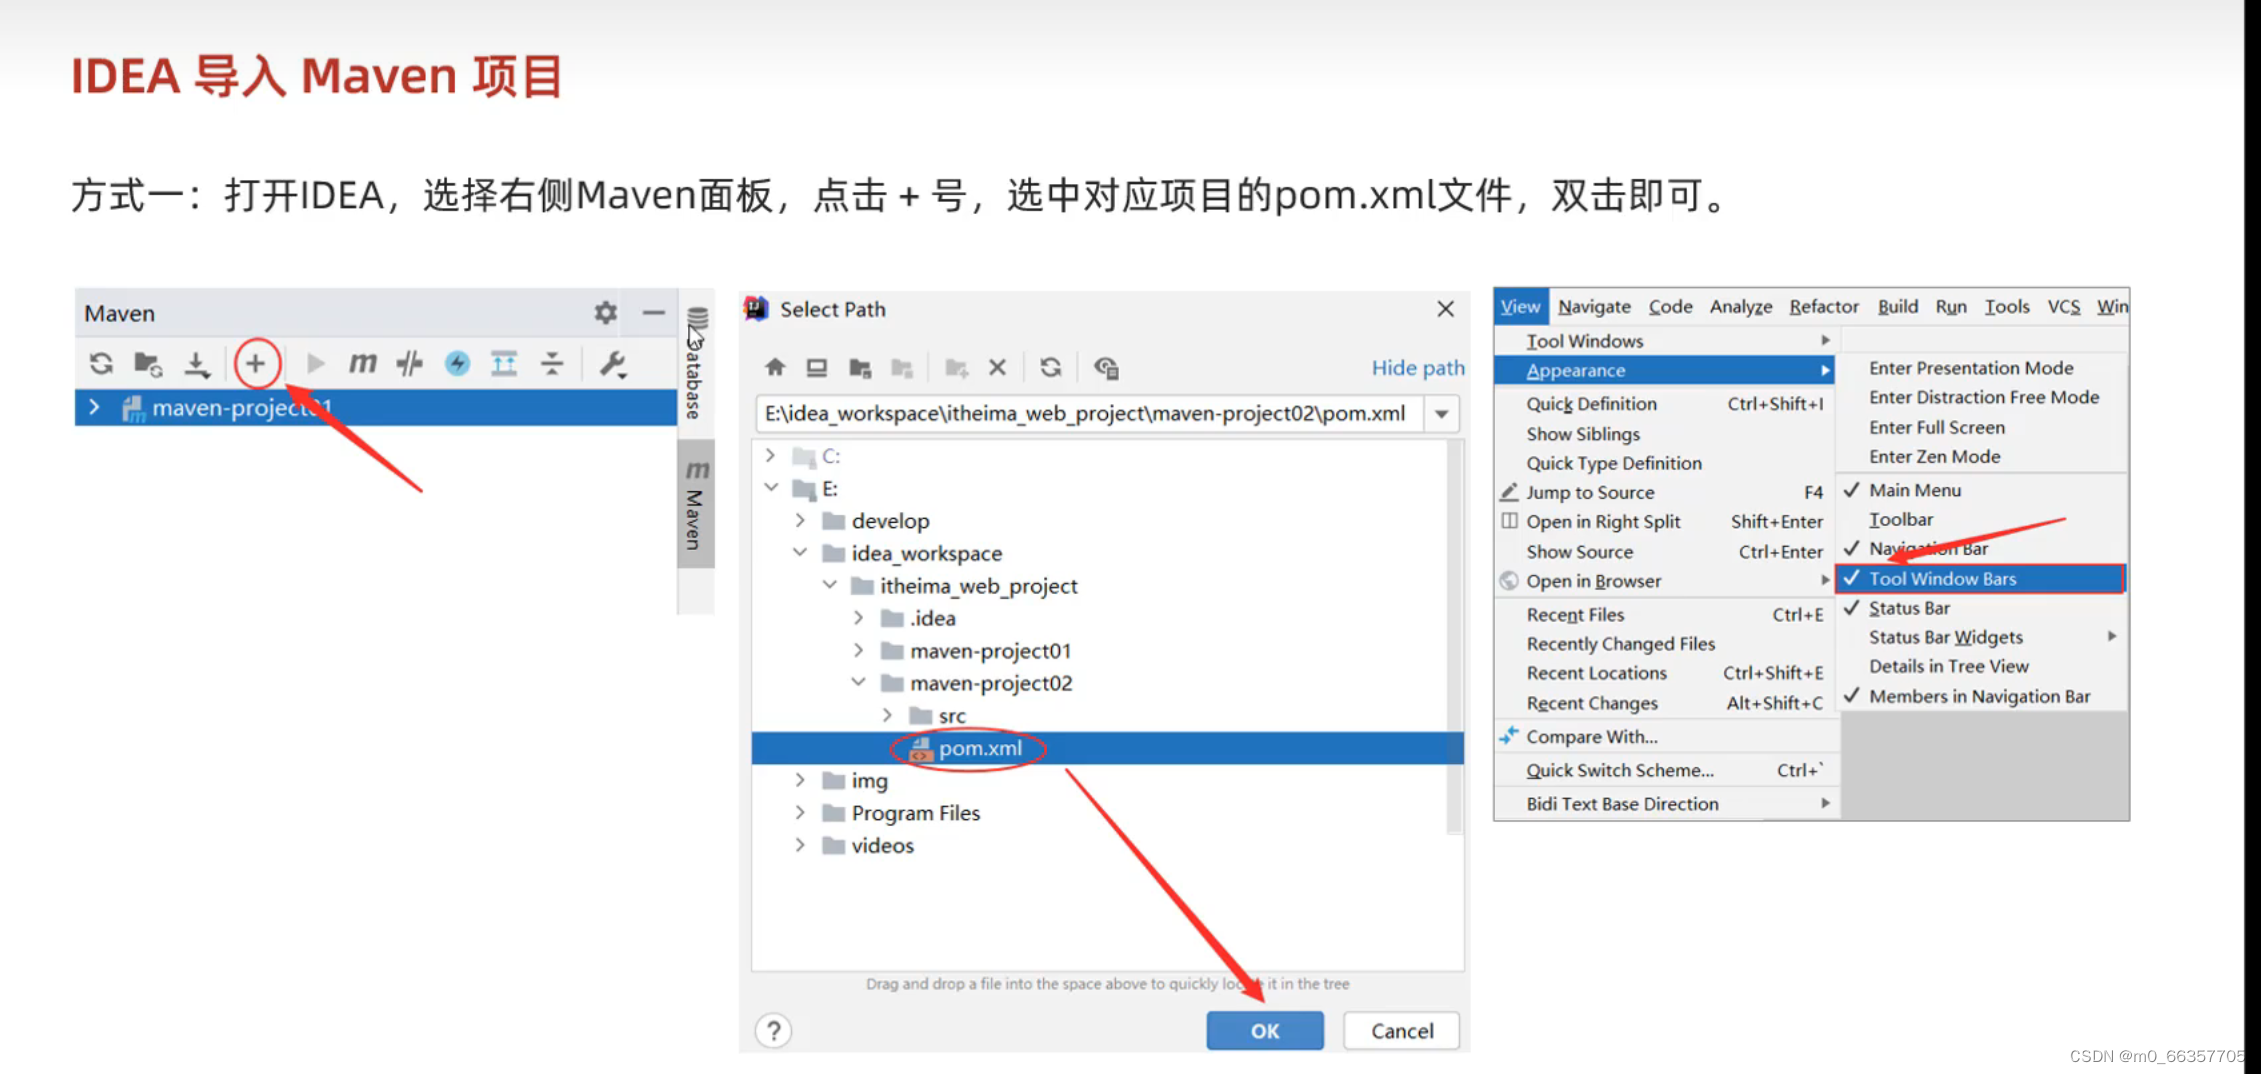Toggle Skip Tests lightning icon
This screenshot has height=1074, width=2261.
tap(457, 364)
